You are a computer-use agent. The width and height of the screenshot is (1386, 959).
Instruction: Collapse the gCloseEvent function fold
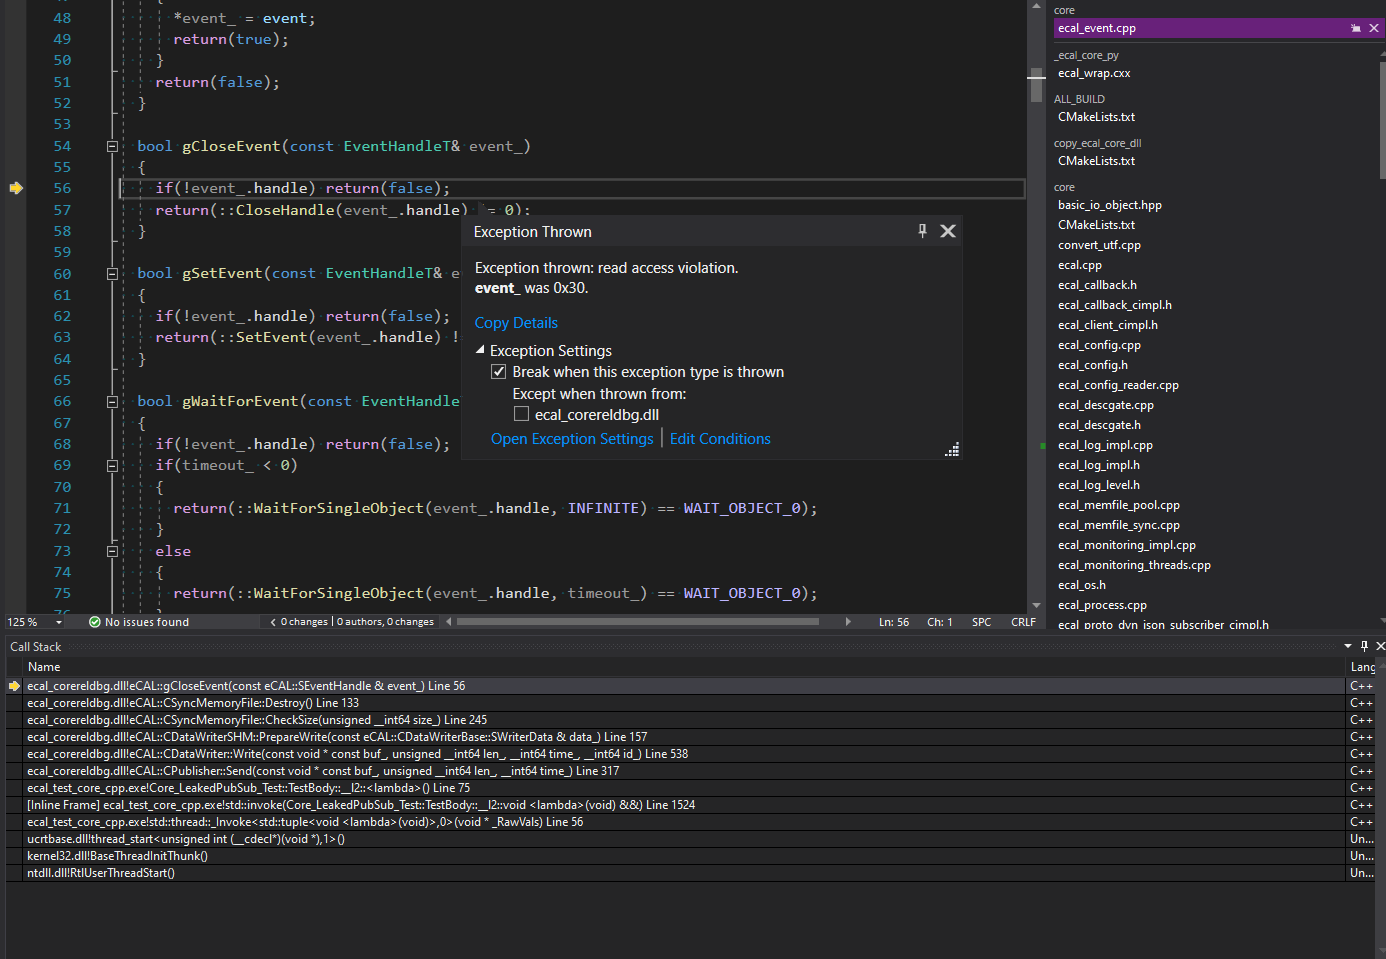(x=112, y=145)
